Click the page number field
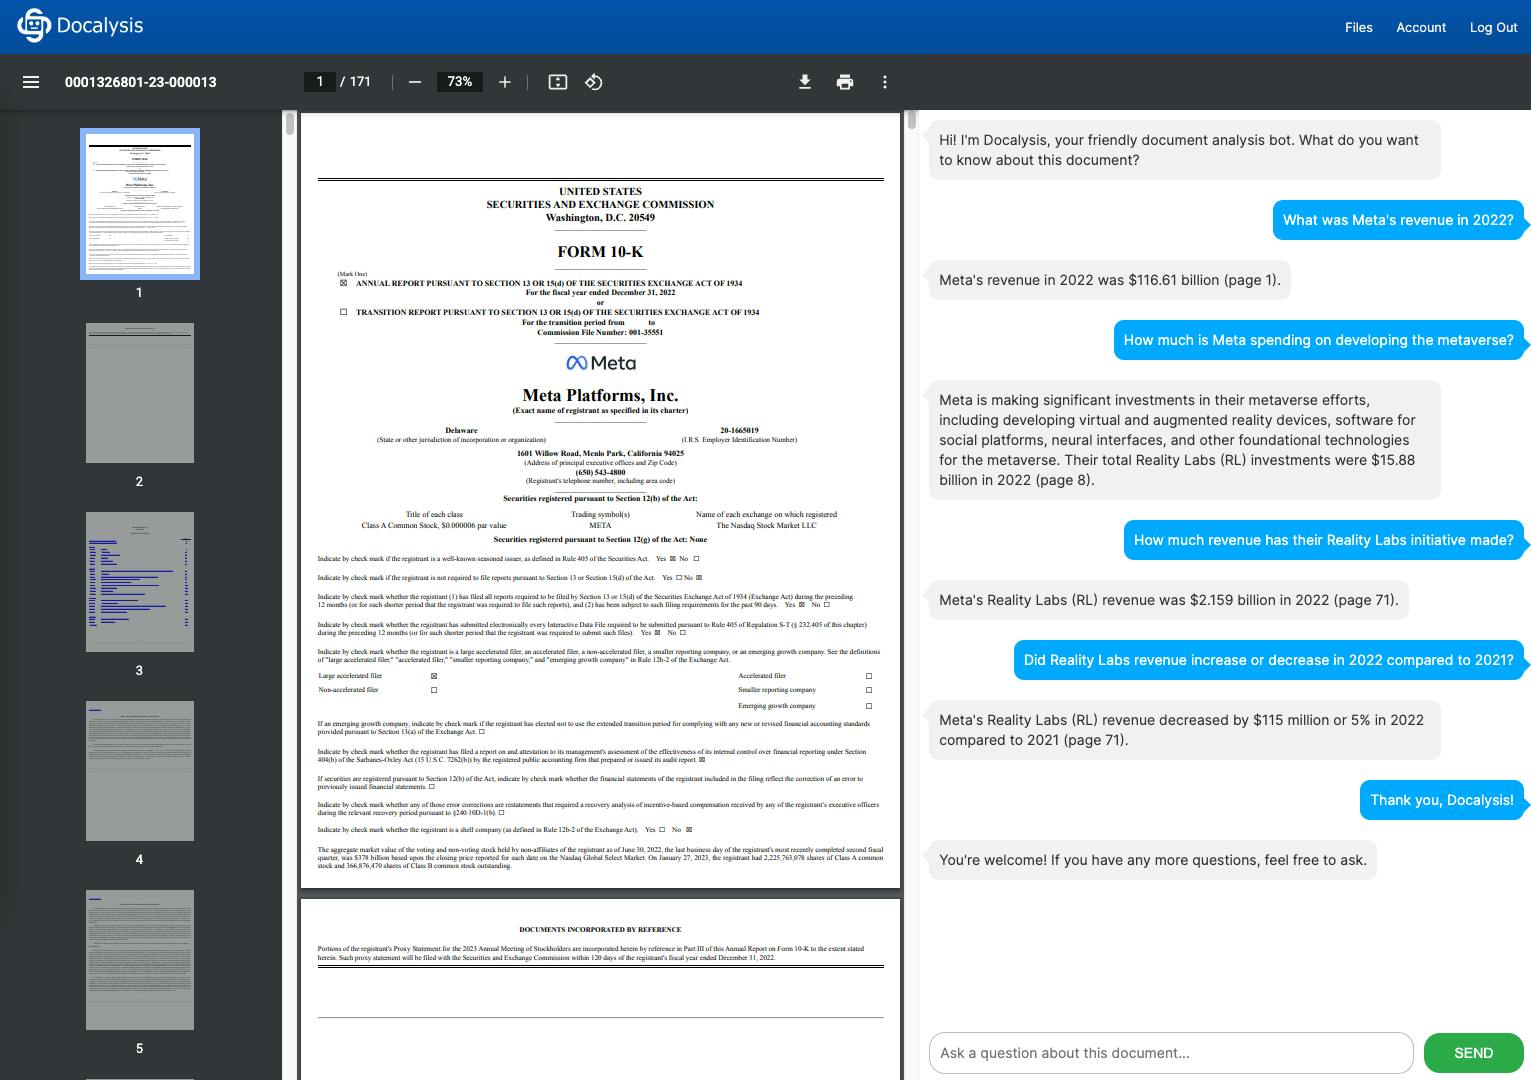The width and height of the screenshot is (1531, 1080). (x=319, y=82)
